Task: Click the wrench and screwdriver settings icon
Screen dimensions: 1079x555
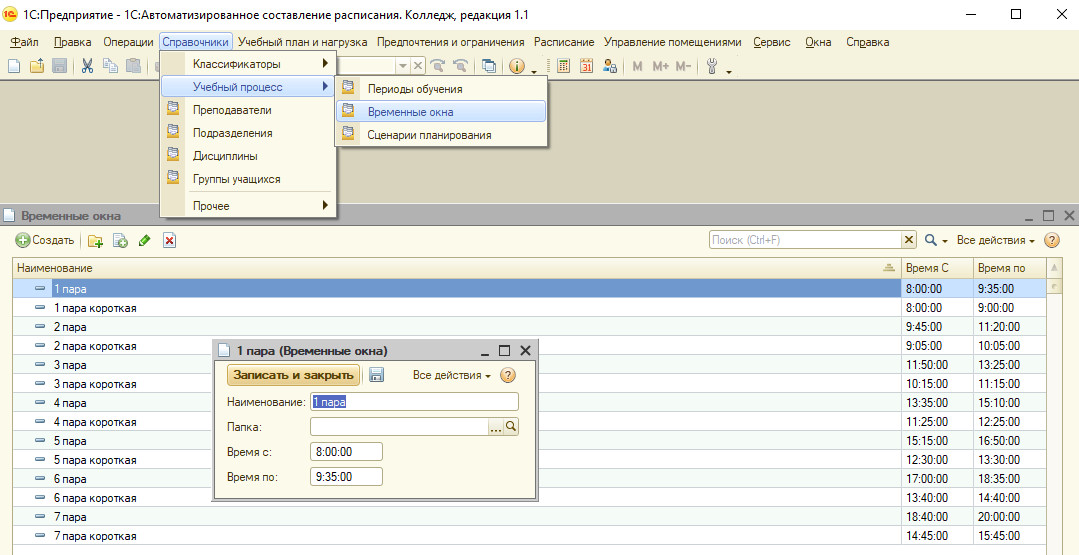Action: click(712, 66)
